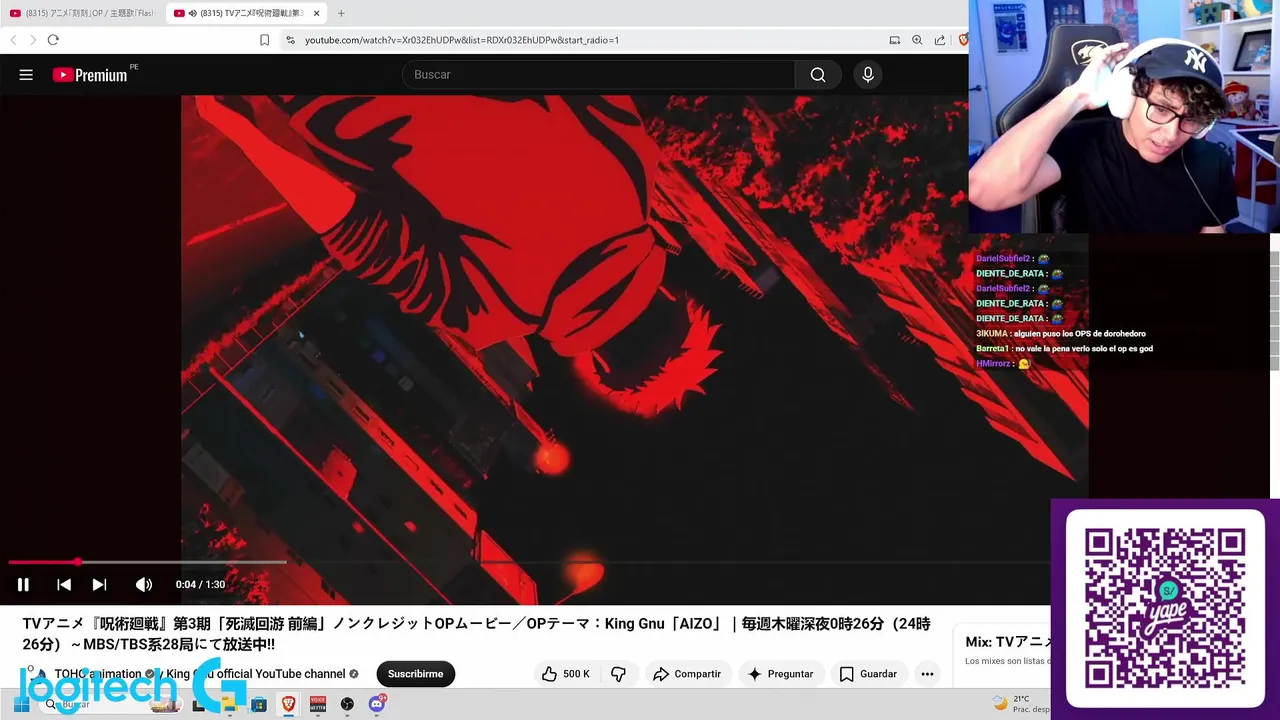Start voice search with microphone icon
Viewport: 1280px width, 720px height.
point(868,75)
